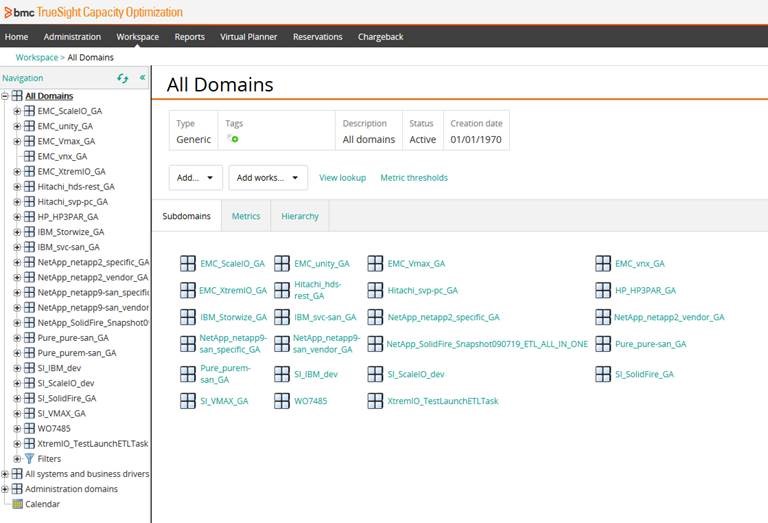This screenshot has height=523, width=768.
Task: Switch to the Hierarchy tab
Action: [300, 216]
